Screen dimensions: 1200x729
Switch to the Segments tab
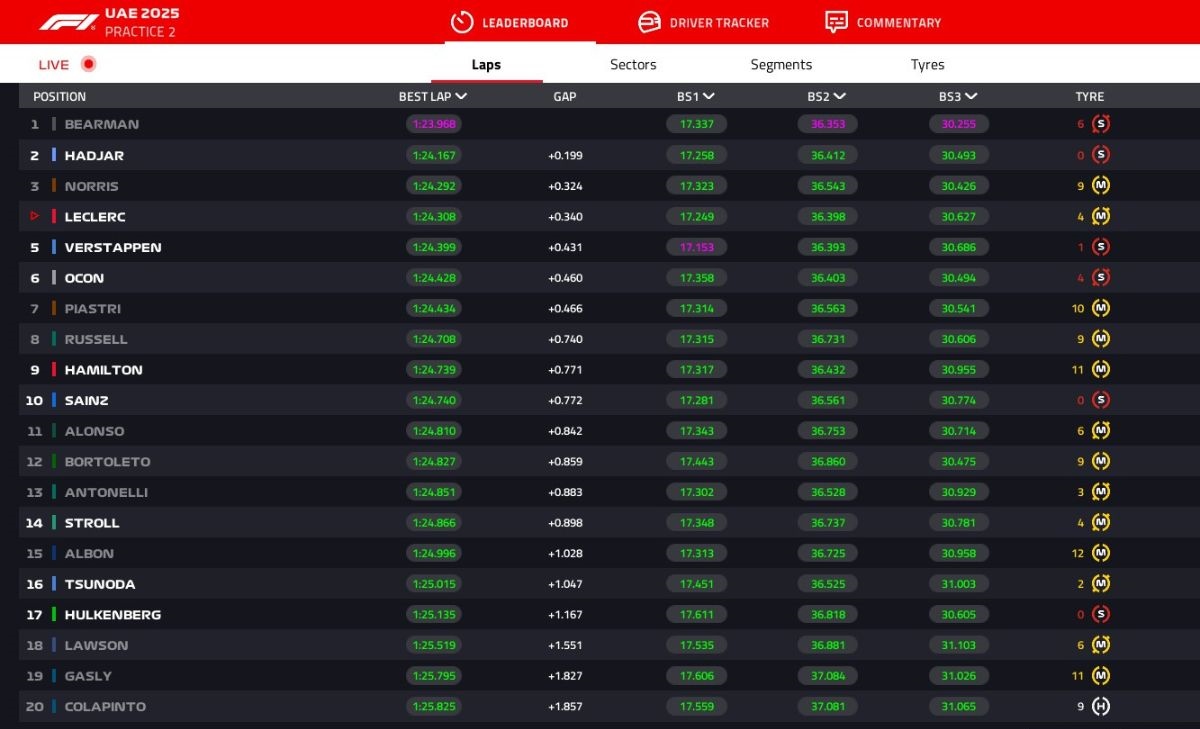point(781,65)
